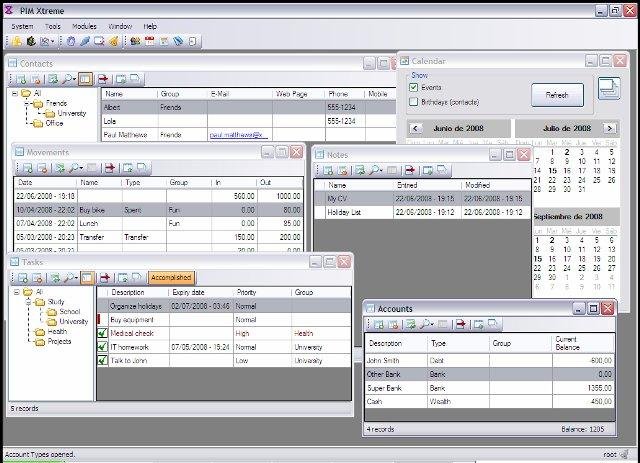Click the first toolbar icon in Accounts window
Image resolution: width=640 pixels, height=463 pixels.
click(x=379, y=324)
